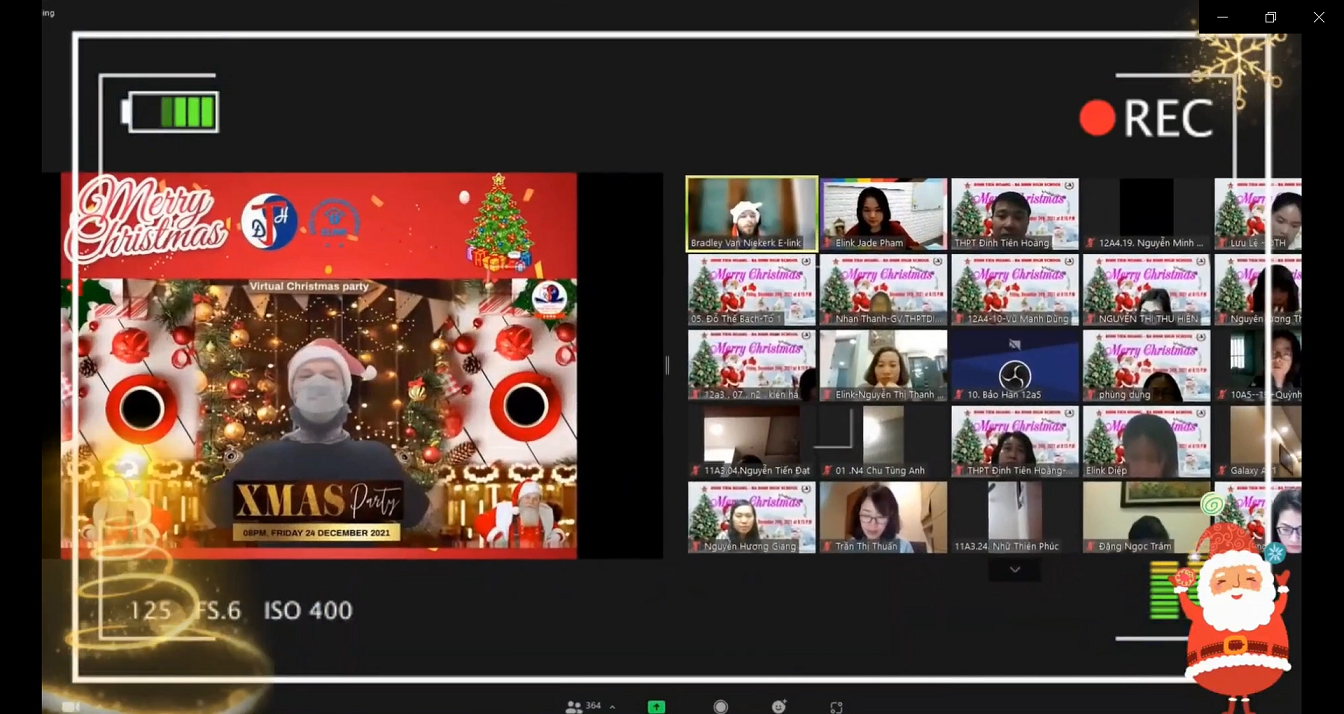Open the Reactions smiley icon

pyautogui.click(x=779, y=706)
